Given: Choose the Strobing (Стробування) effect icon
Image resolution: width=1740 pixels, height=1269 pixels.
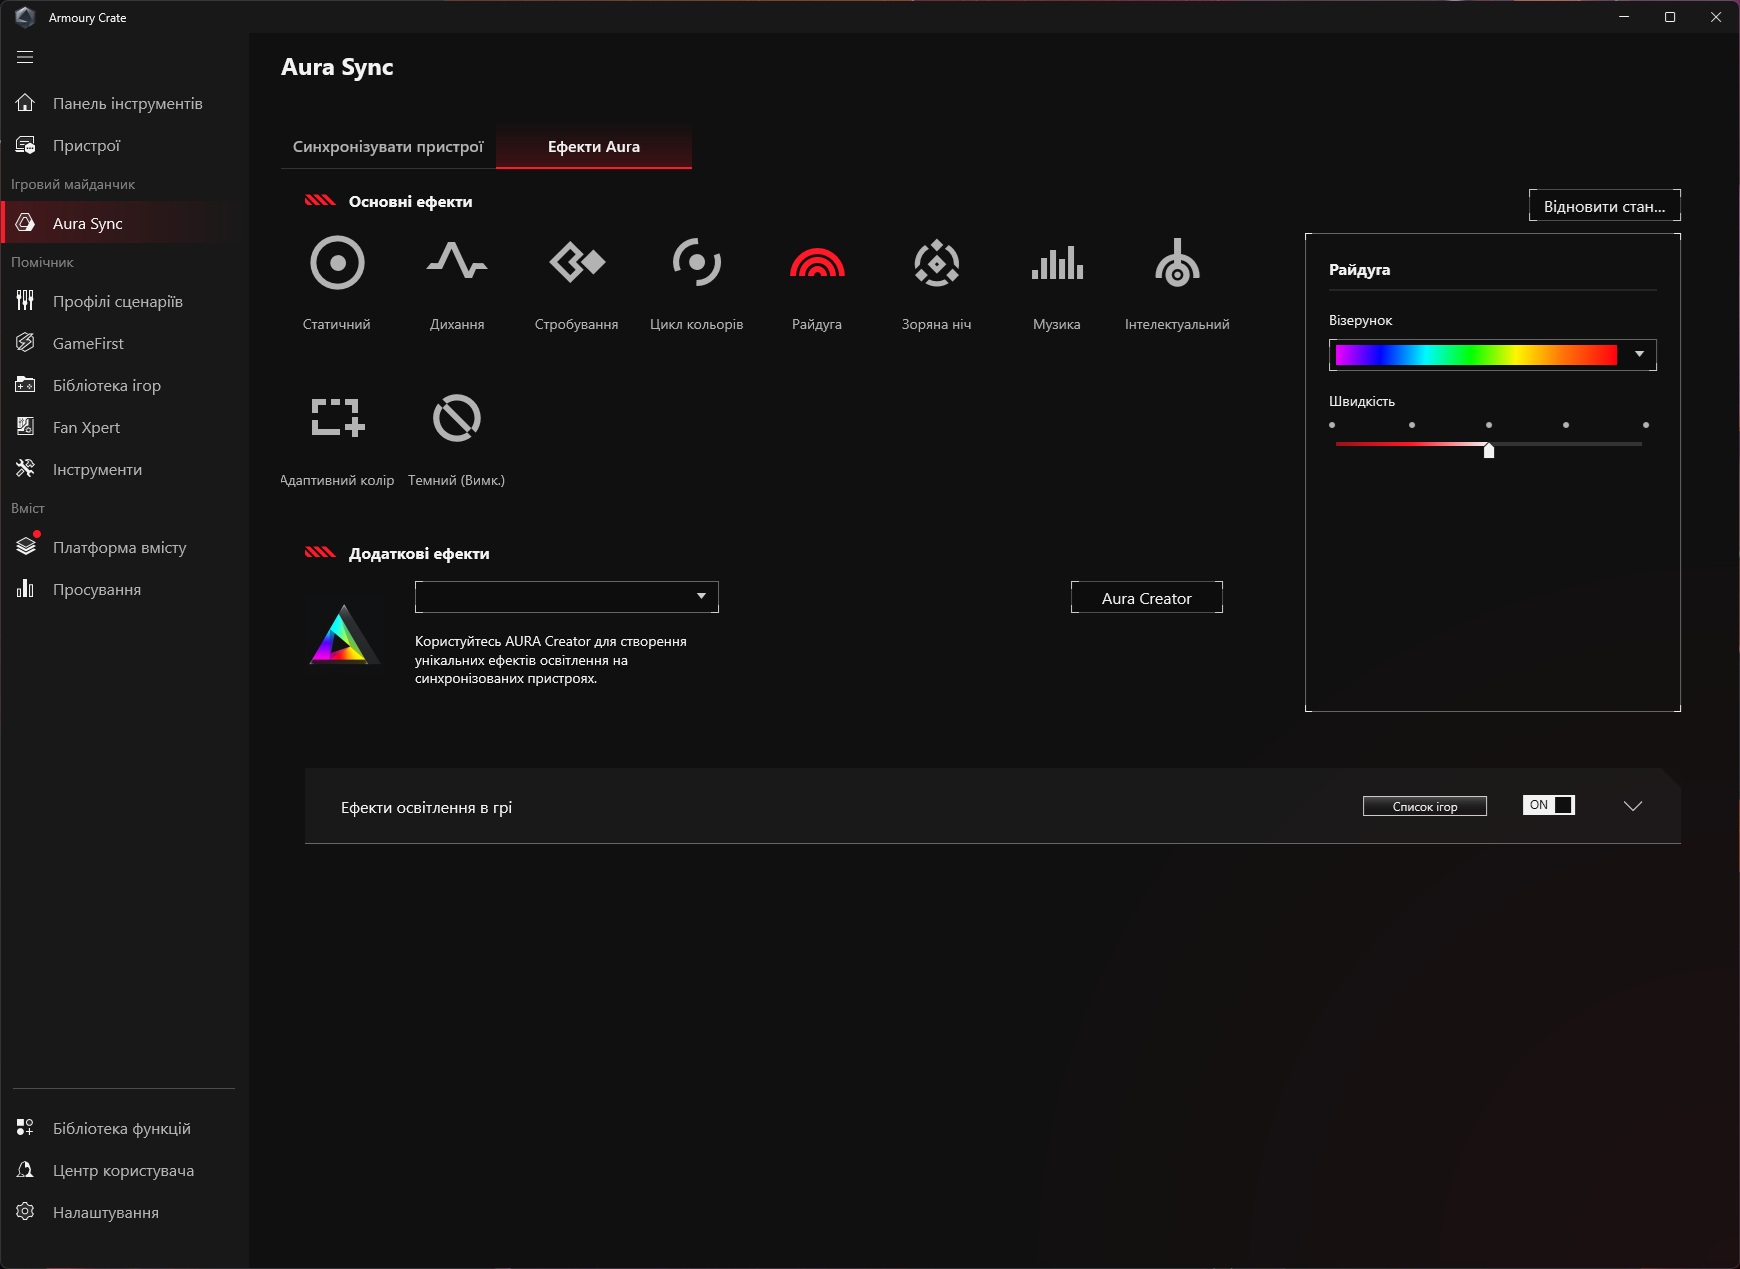Looking at the screenshot, I should tap(577, 263).
